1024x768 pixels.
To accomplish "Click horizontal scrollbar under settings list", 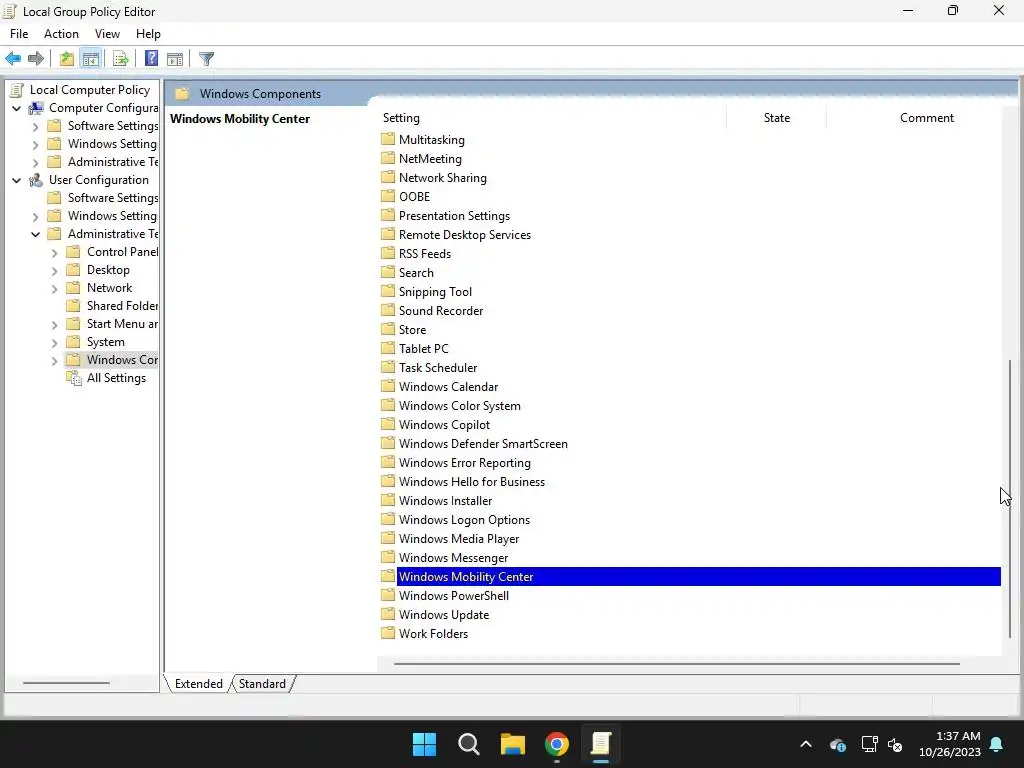I will point(677,664).
